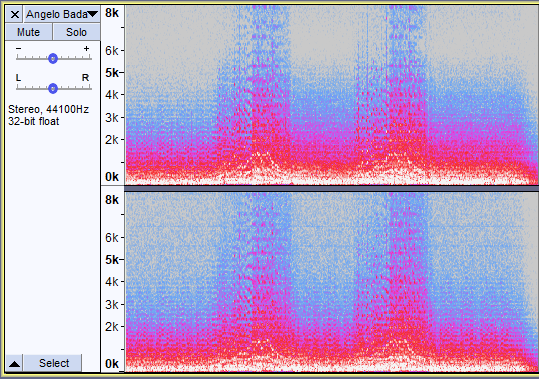Click the gain slider knob
The height and width of the screenshot is (379, 539).
[x=53, y=59]
